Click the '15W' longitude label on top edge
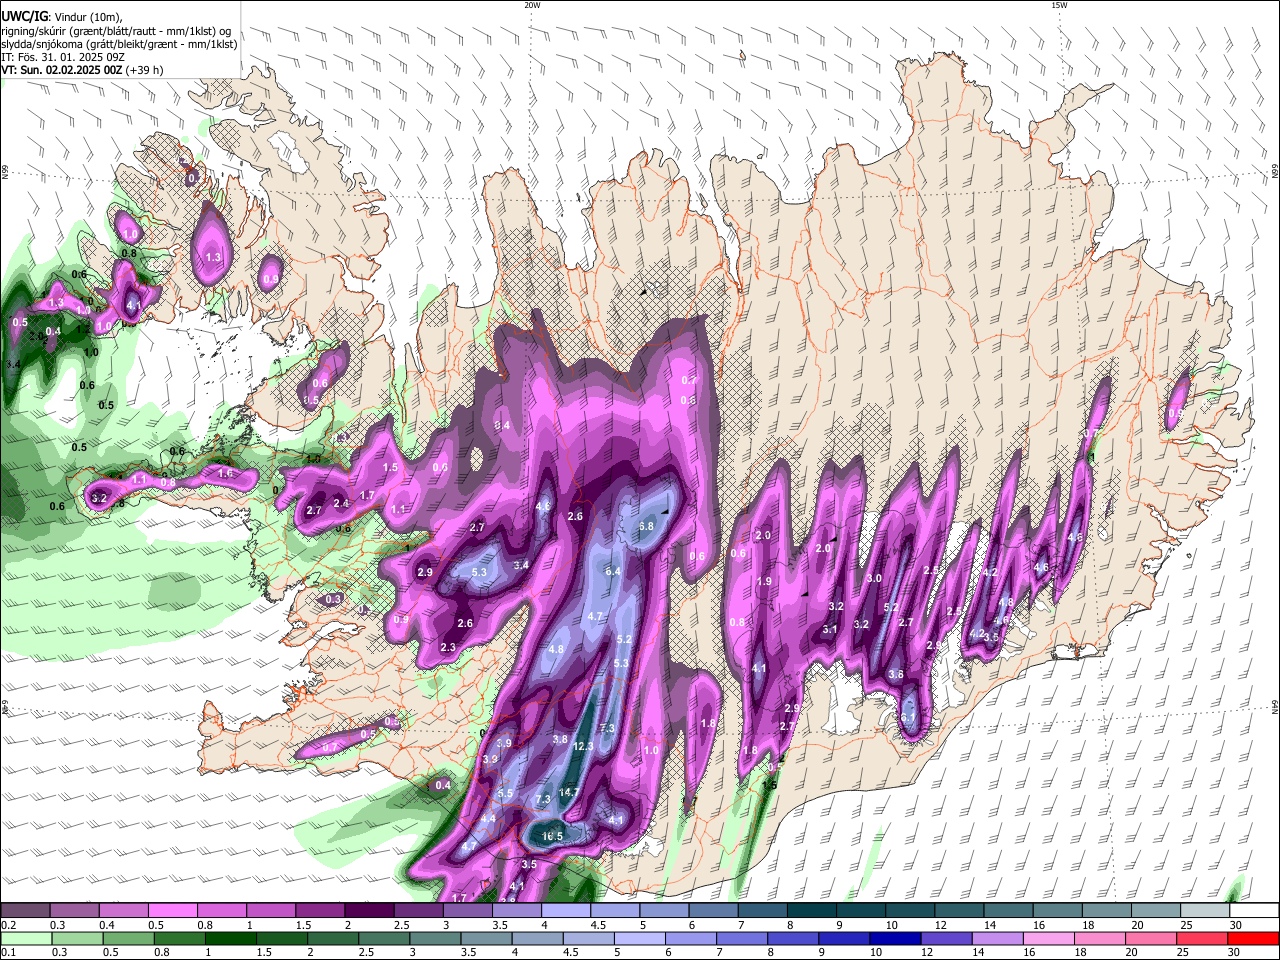The height and width of the screenshot is (960, 1280). 1059,5
